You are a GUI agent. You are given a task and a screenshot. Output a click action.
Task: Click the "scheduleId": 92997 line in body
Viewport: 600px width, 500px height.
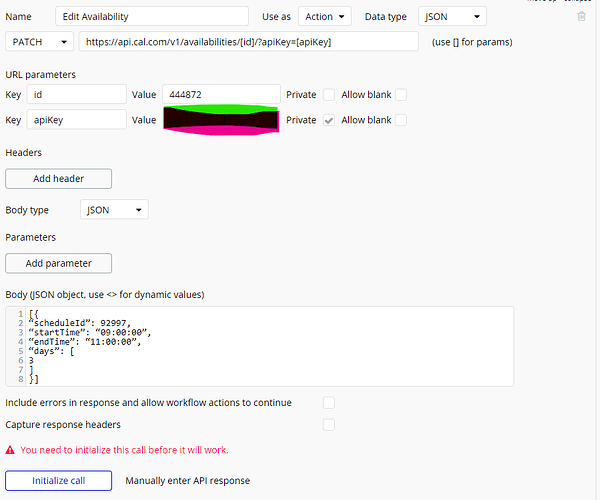(x=80, y=323)
